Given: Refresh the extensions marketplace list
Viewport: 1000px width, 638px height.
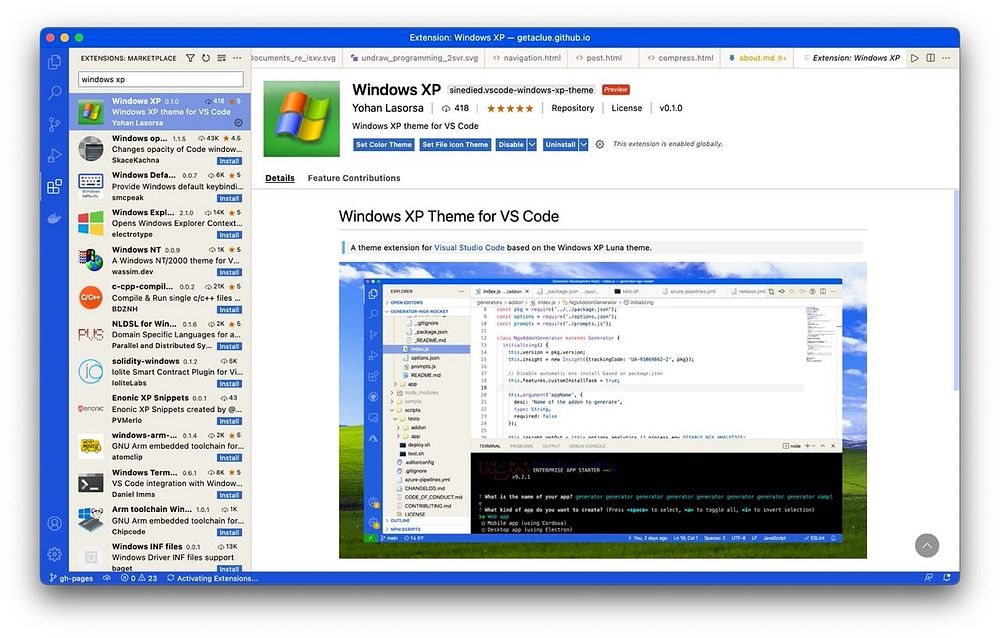Looking at the screenshot, I should [205, 58].
